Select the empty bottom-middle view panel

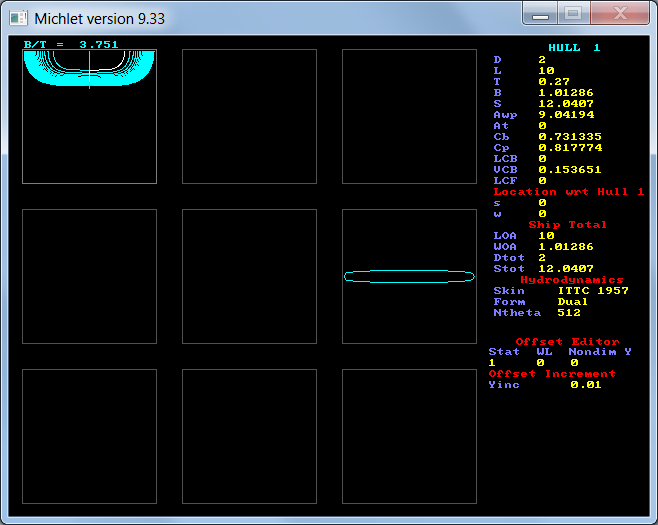pos(249,436)
